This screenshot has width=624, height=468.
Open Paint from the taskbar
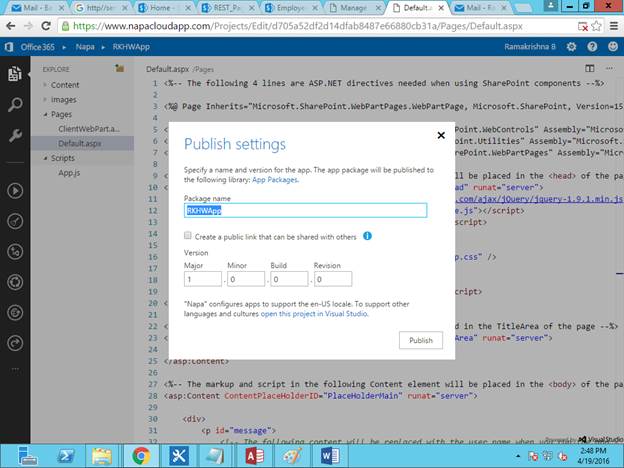coord(292,456)
